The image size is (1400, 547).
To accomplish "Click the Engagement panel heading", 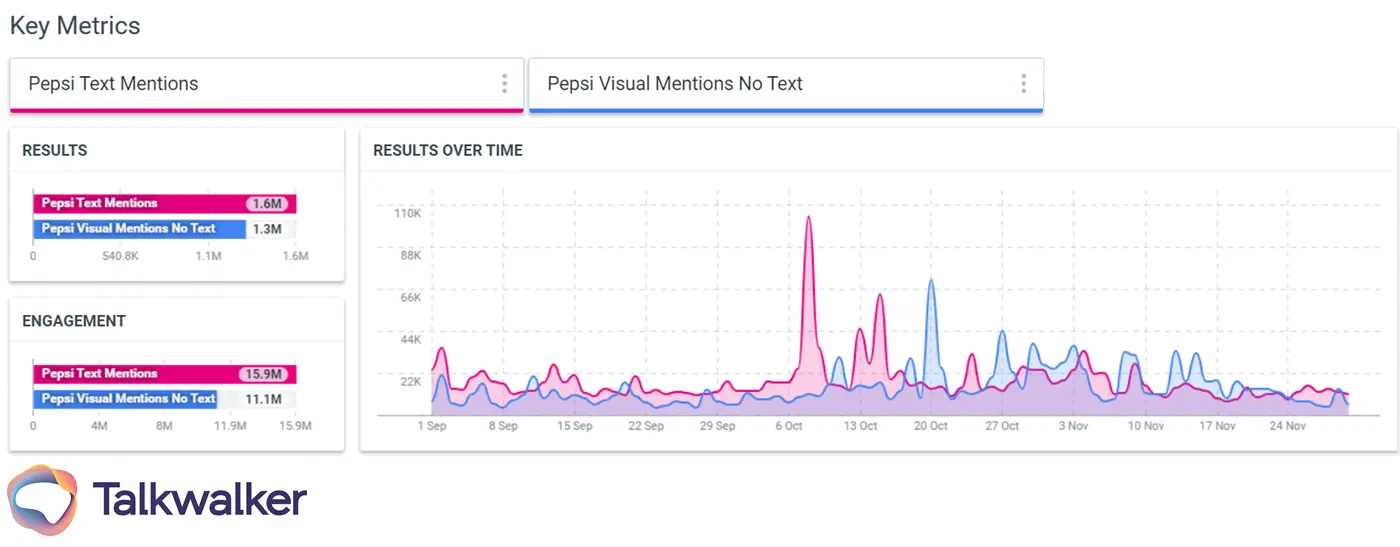I will click(x=74, y=321).
